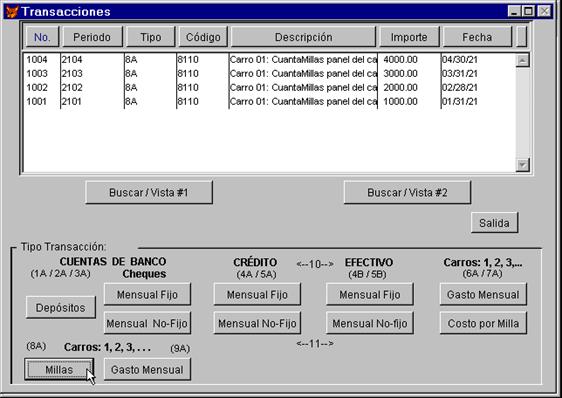Click the vertical scrollbar track of the list

[x=523, y=113]
